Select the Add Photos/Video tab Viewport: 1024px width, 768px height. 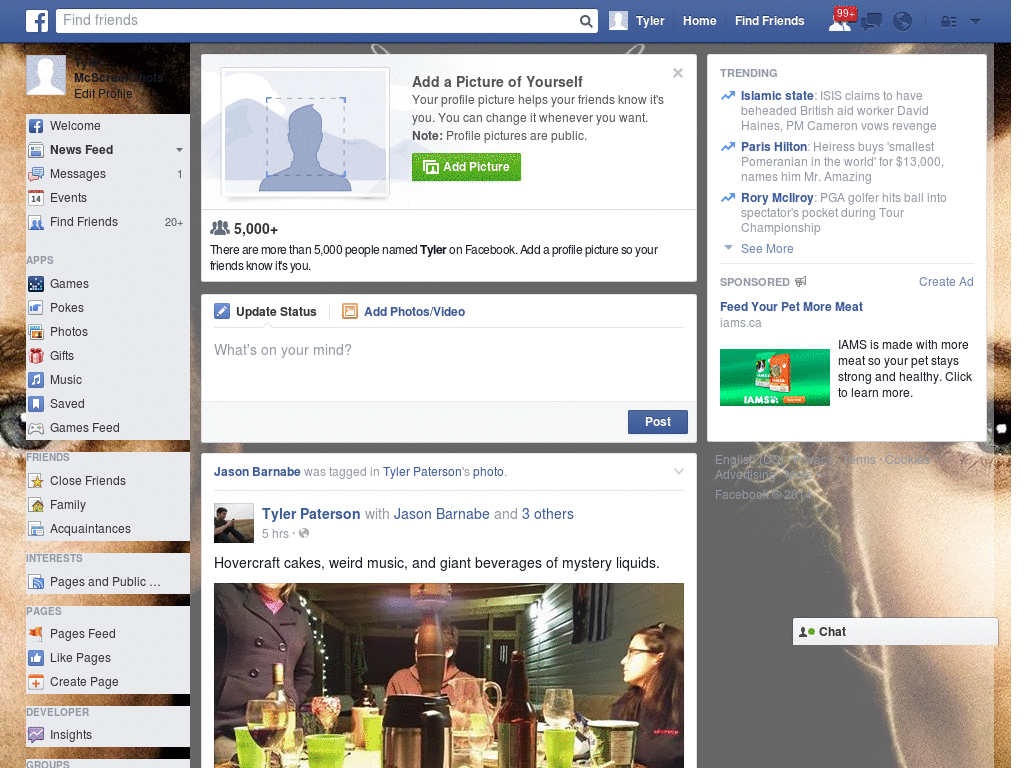(404, 312)
